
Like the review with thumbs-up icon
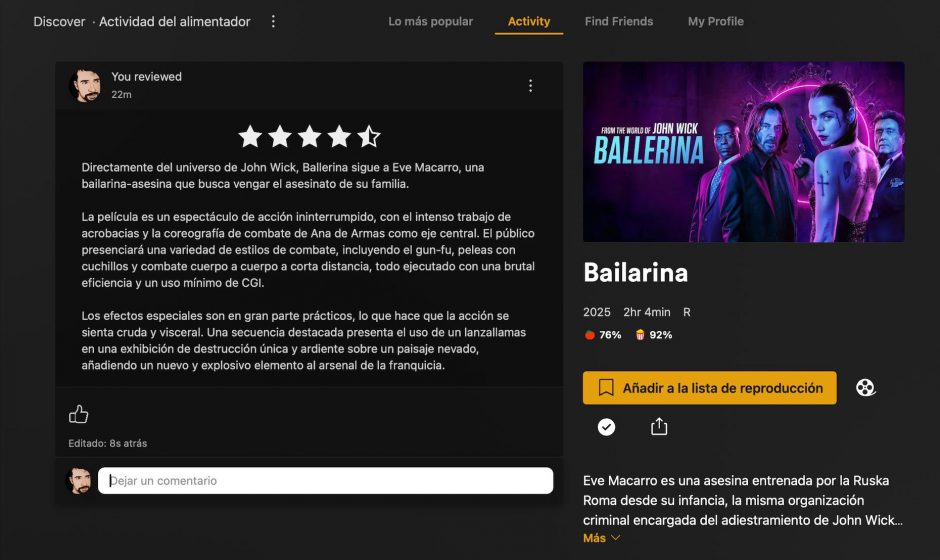coord(79,414)
